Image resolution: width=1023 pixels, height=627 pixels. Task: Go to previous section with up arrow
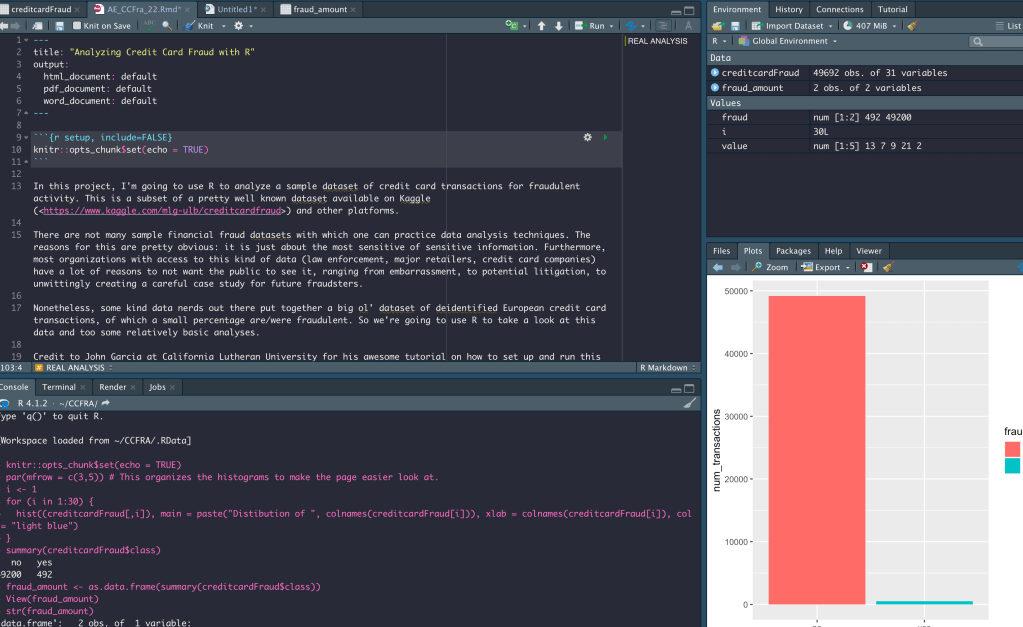pyautogui.click(x=541, y=25)
